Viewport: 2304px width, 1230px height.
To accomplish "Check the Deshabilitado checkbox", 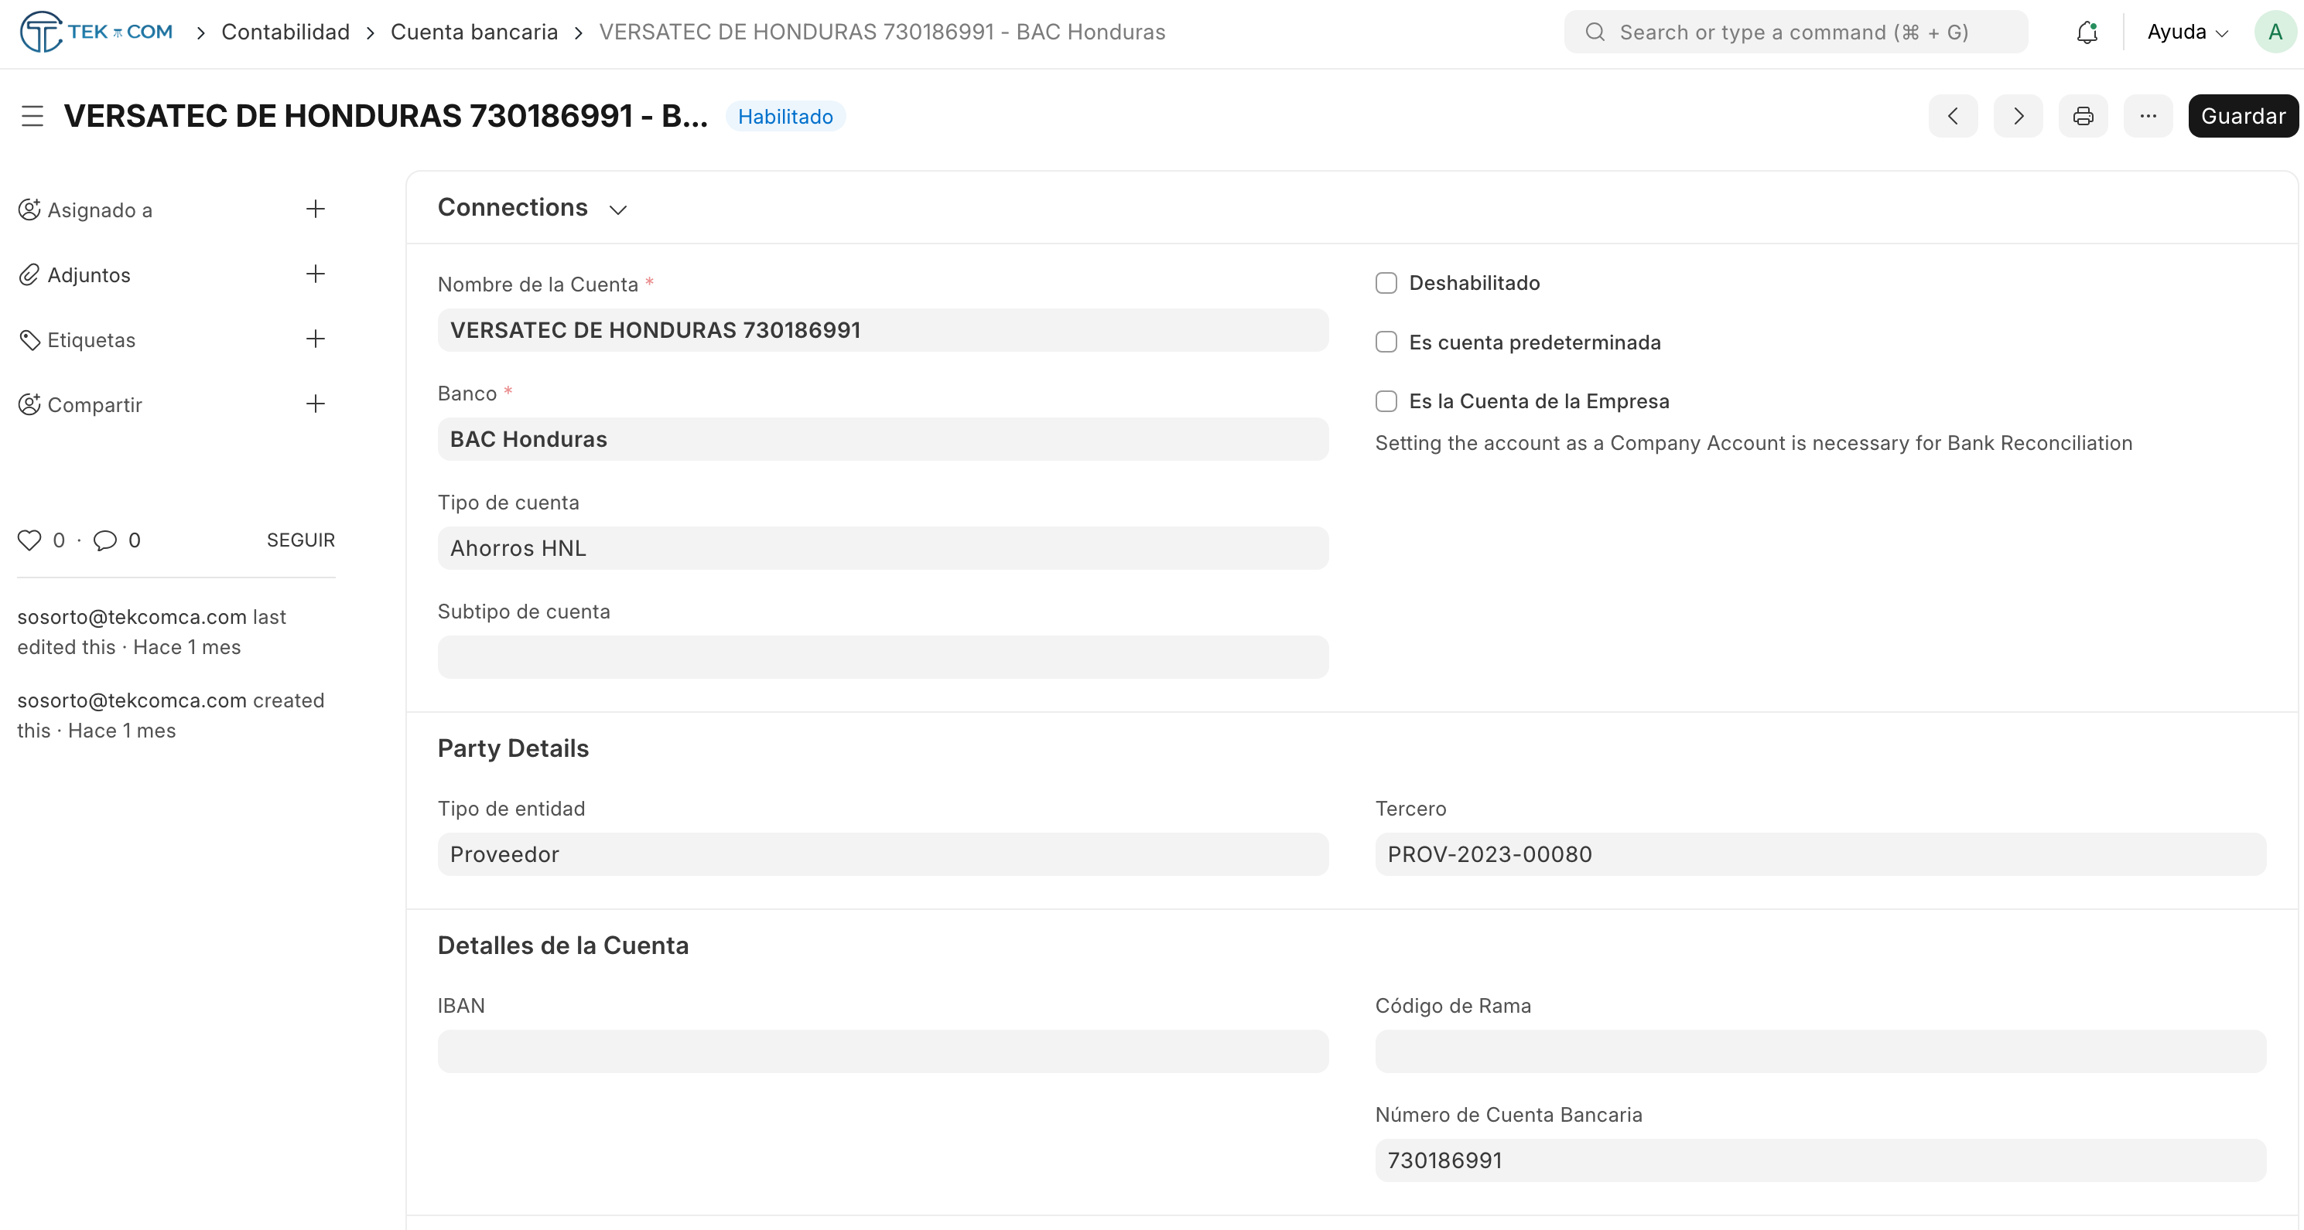I will coord(1386,283).
